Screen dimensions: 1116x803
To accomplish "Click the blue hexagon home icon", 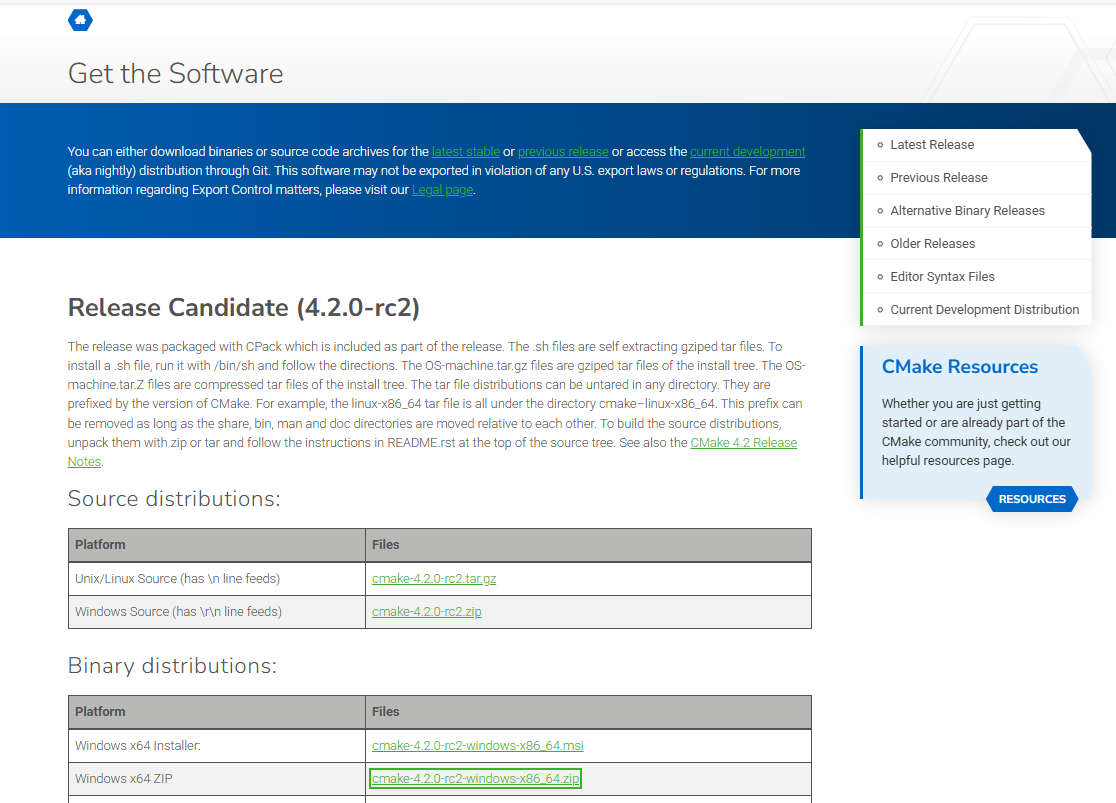I will click(x=80, y=20).
